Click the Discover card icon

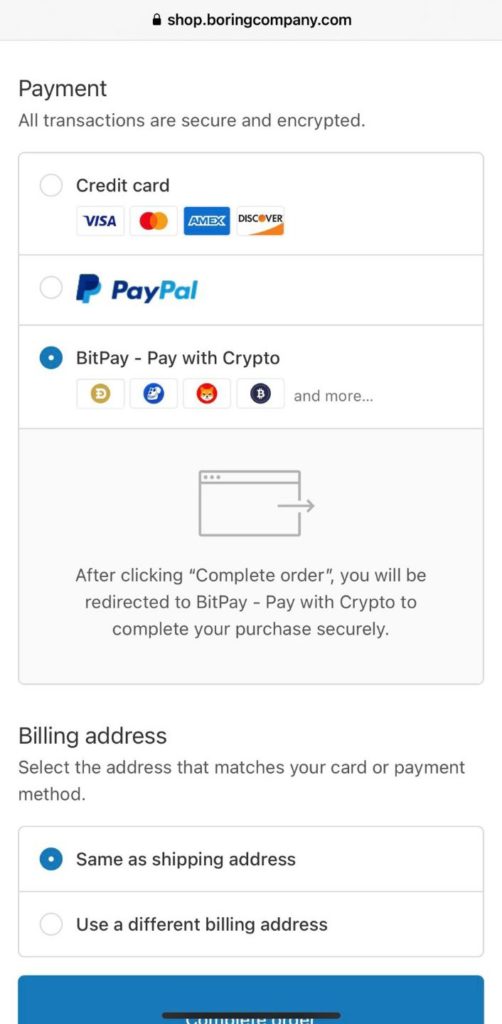(x=260, y=221)
